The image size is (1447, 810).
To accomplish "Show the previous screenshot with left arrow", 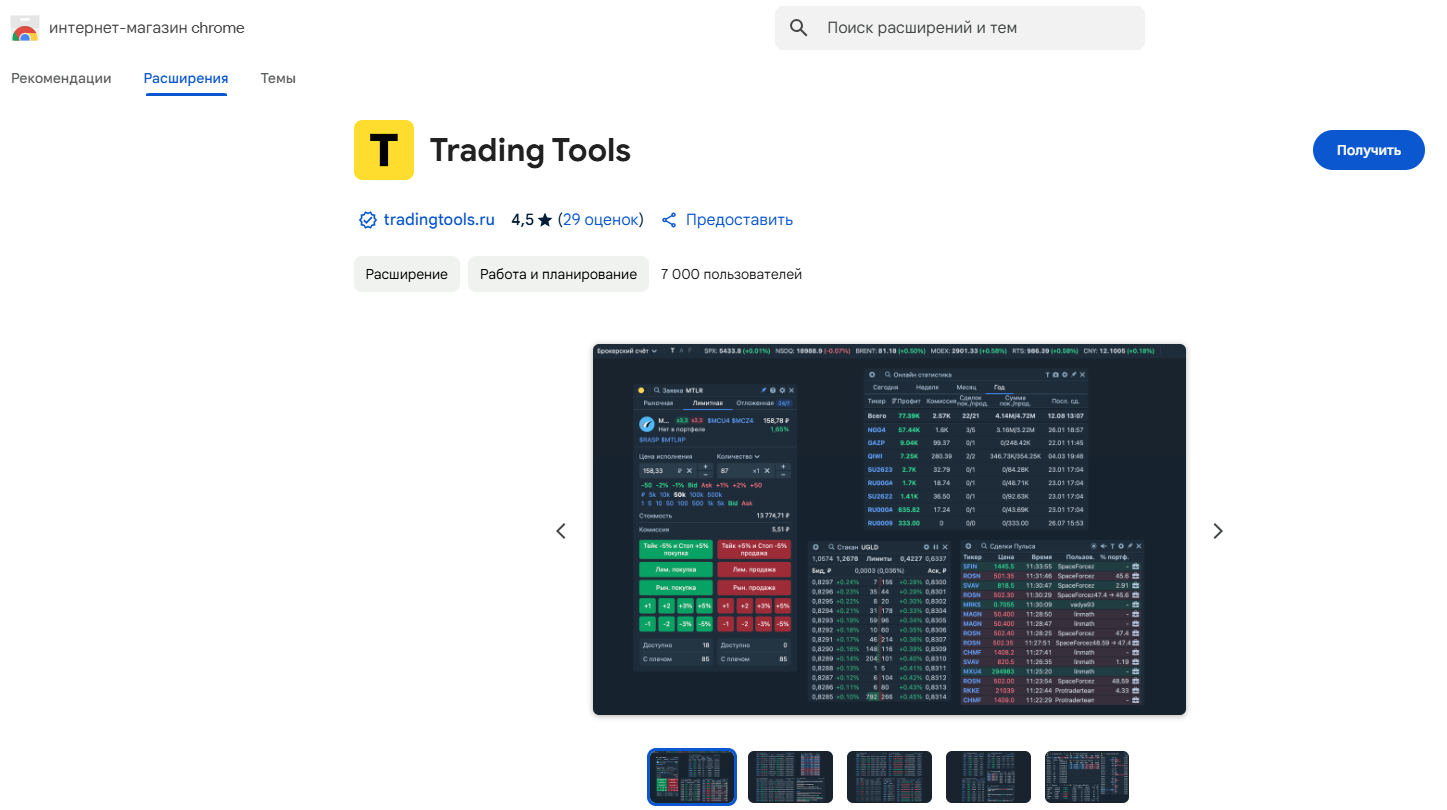I will [x=561, y=531].
